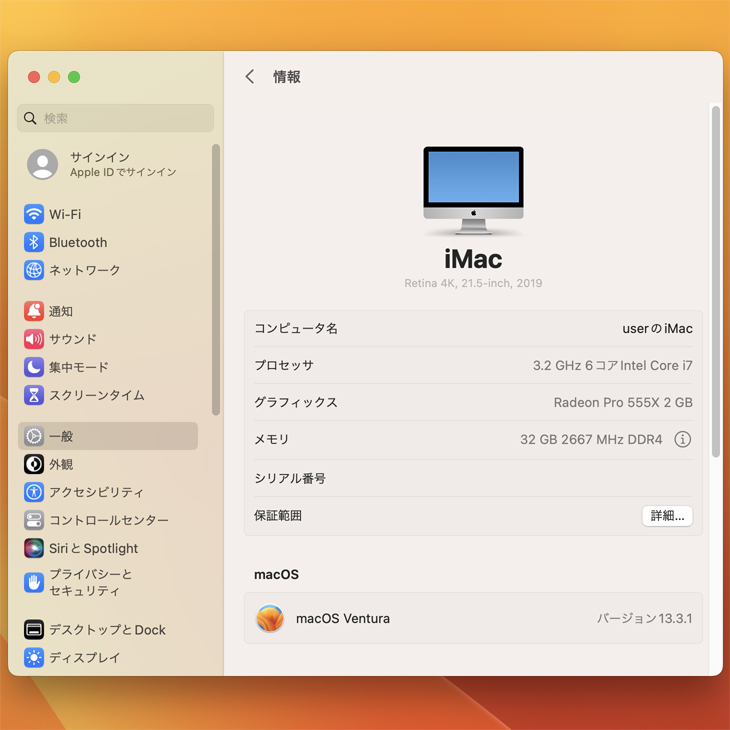730x730 pixels.
Task: Click the user の iMac computer name
Action: 657,329
